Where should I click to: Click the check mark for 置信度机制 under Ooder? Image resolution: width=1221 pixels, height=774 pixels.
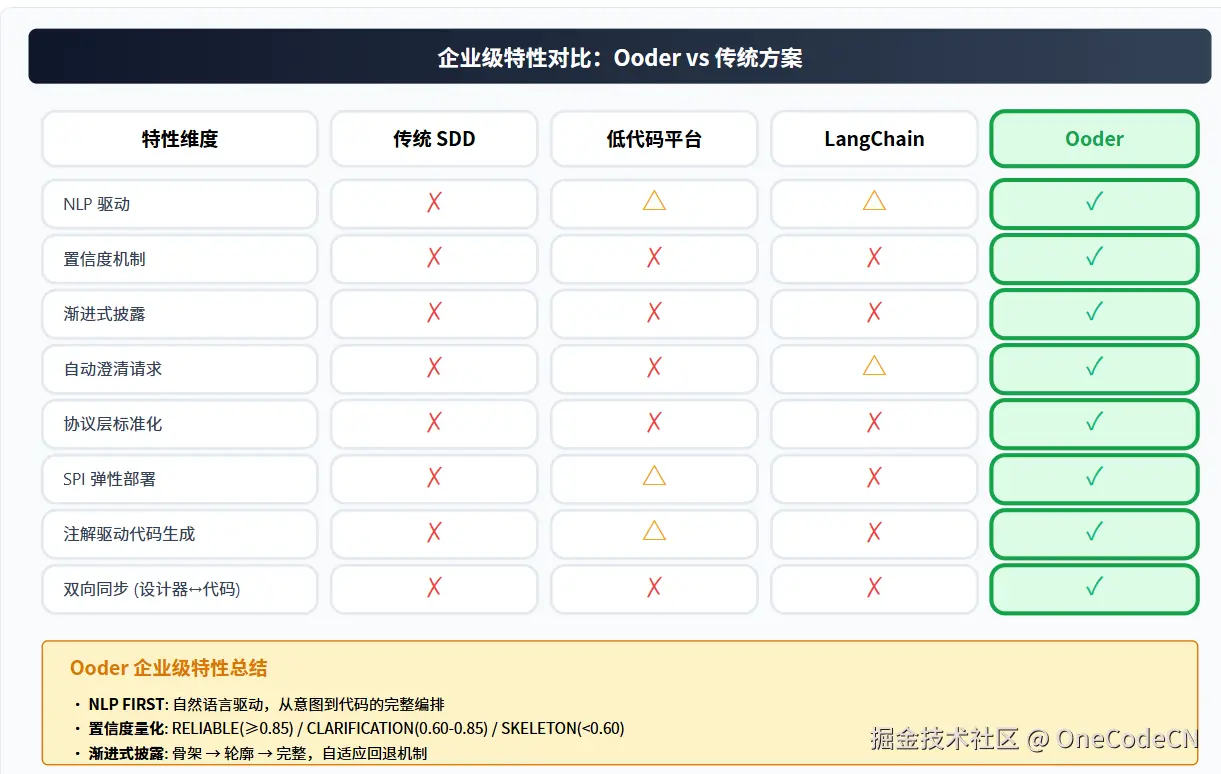pyautogui.click(x=1094, y=257)
